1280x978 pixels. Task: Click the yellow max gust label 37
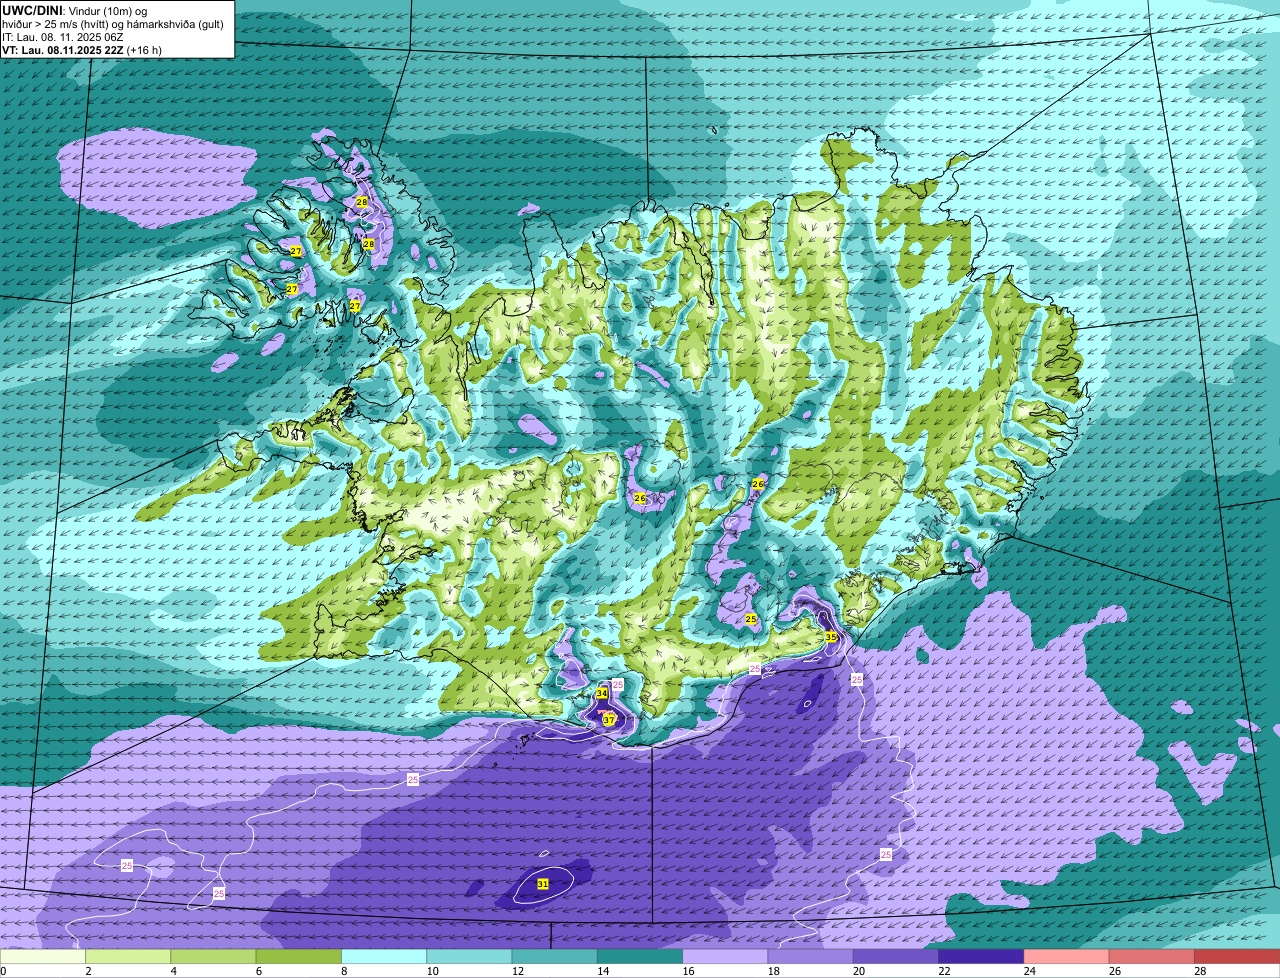tap(609, 719)
